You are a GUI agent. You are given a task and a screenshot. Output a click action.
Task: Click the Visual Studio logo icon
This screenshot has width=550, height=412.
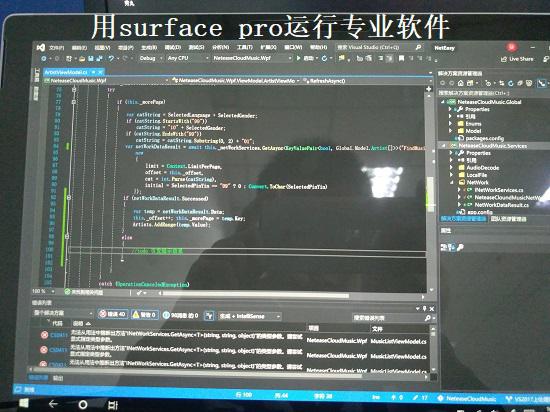(x=41, y=47)
